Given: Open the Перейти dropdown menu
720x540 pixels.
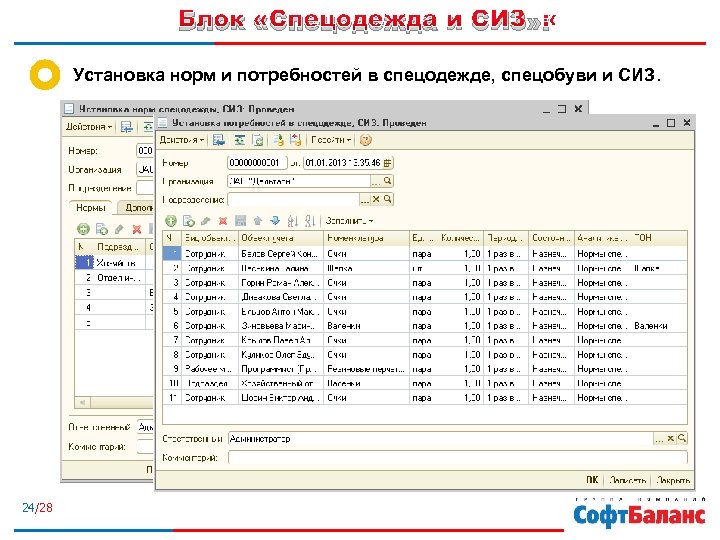Looking at the screenshot, I should tap(331, 140).
